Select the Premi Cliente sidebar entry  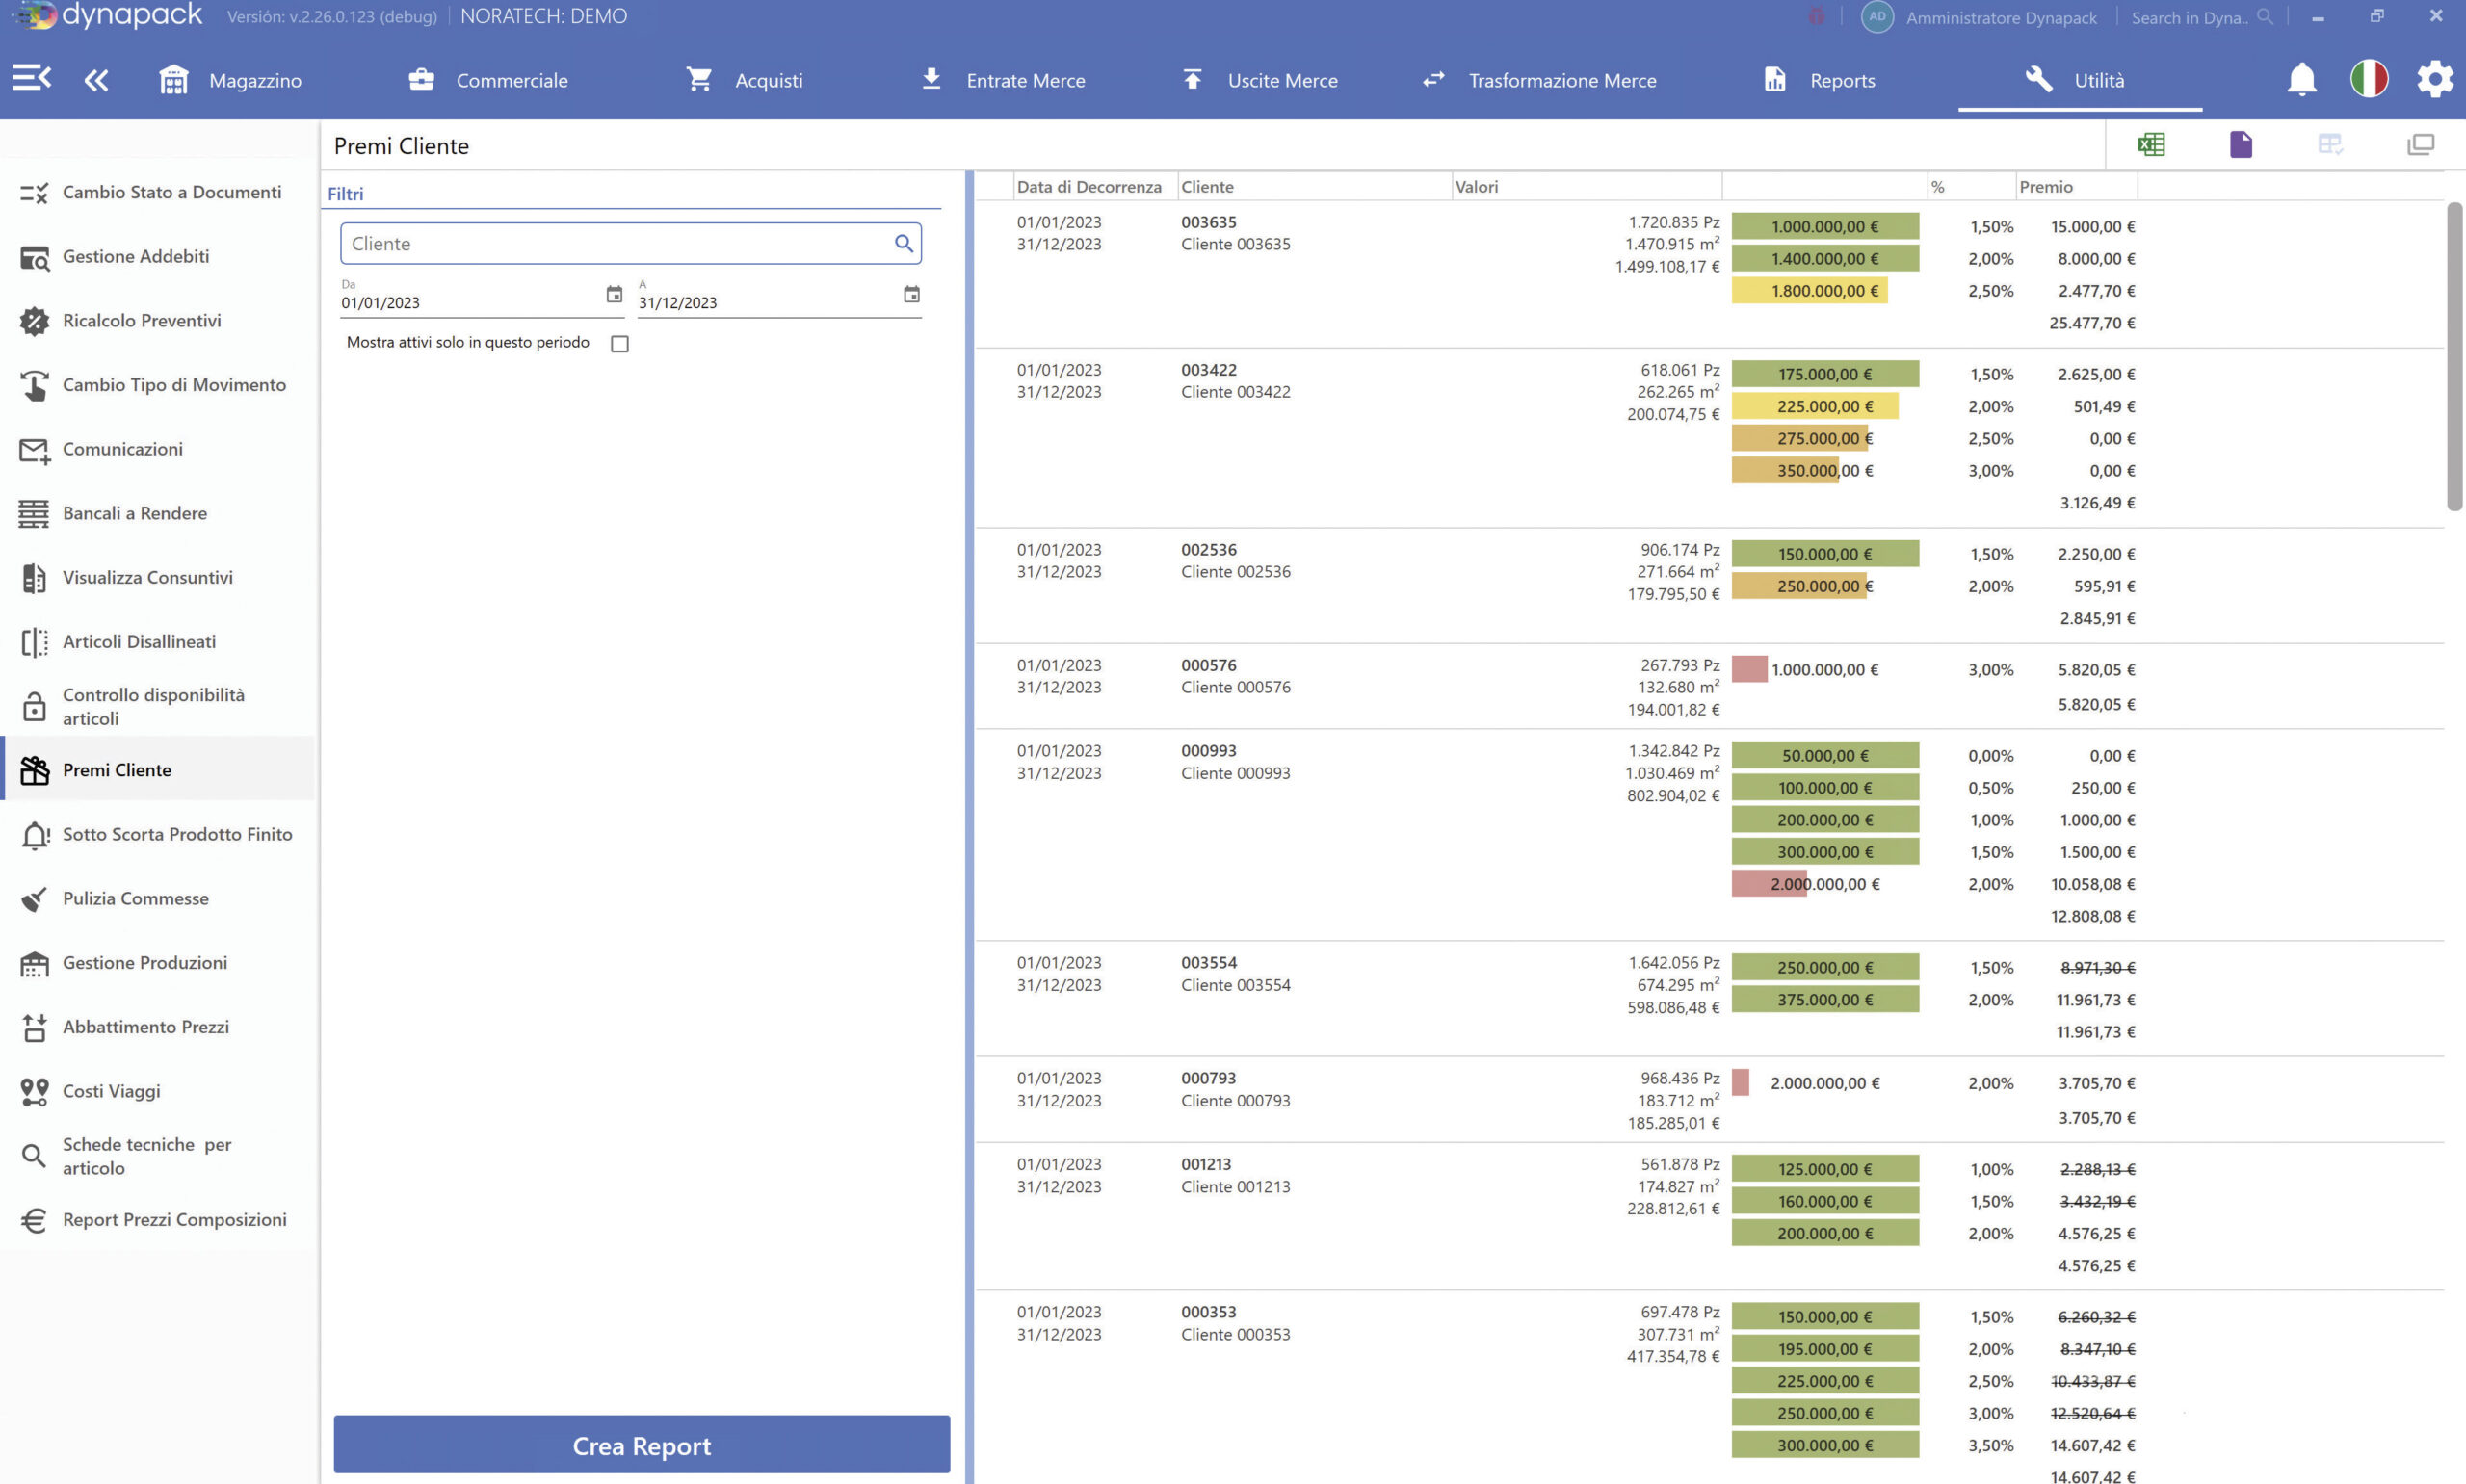pos(159,770)
